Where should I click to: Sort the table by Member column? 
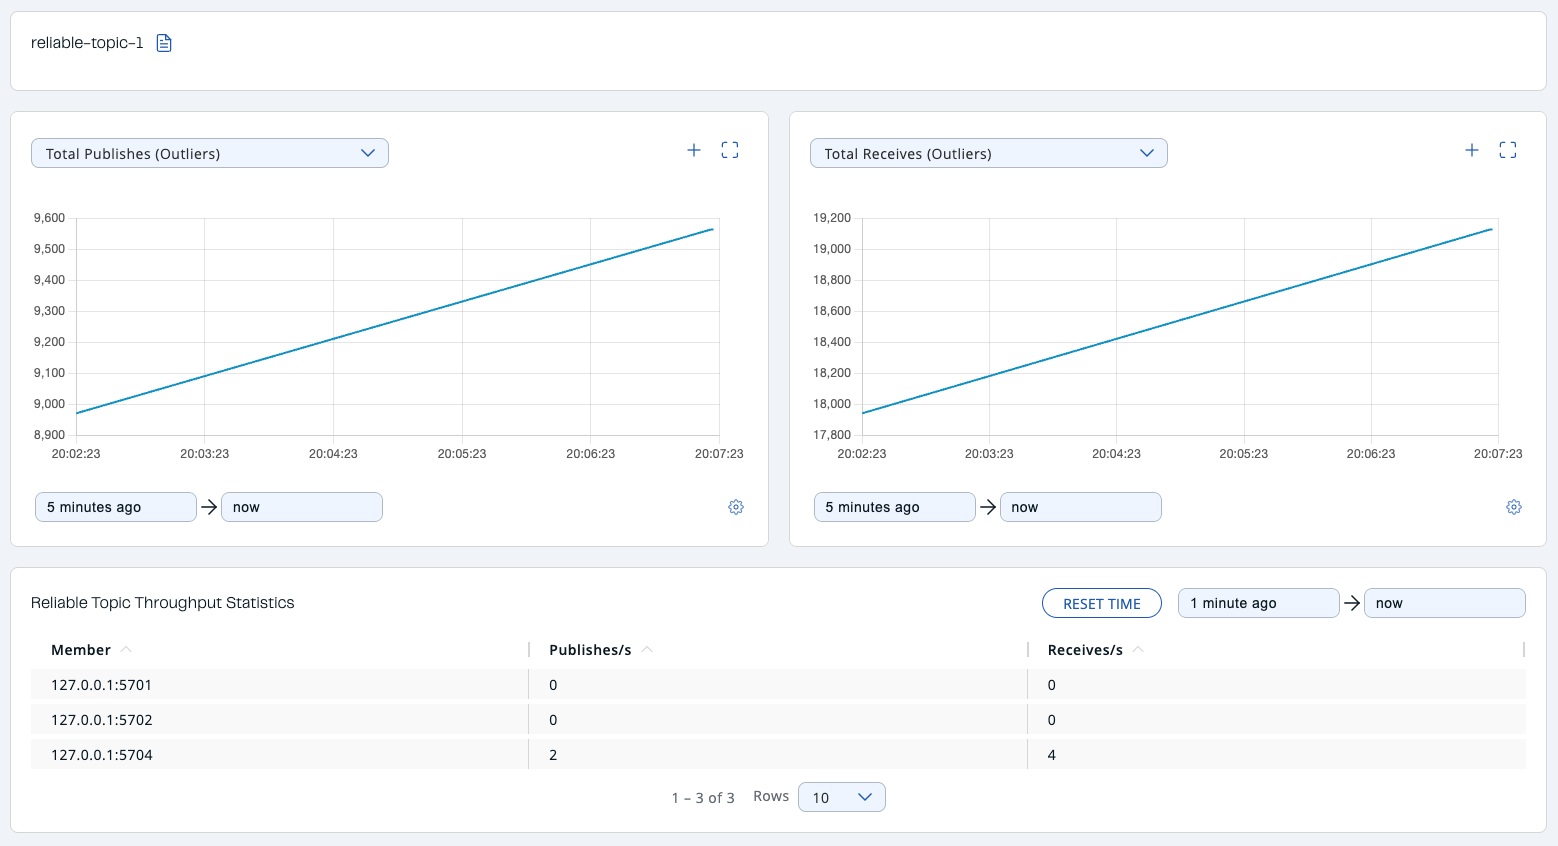click(90, 649)
